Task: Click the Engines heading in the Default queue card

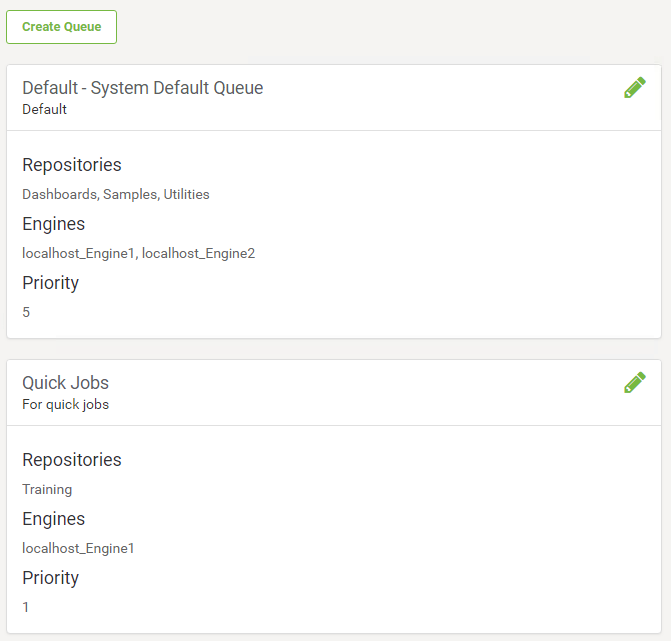Action: (53, 224)
